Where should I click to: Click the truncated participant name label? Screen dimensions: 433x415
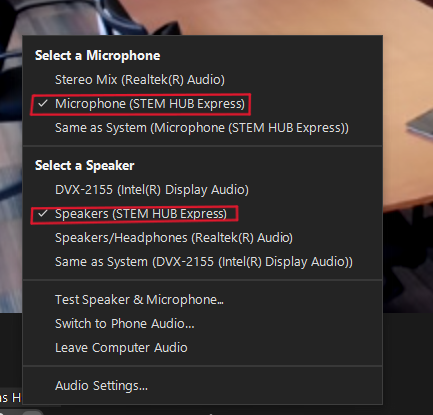coord(10,397)
